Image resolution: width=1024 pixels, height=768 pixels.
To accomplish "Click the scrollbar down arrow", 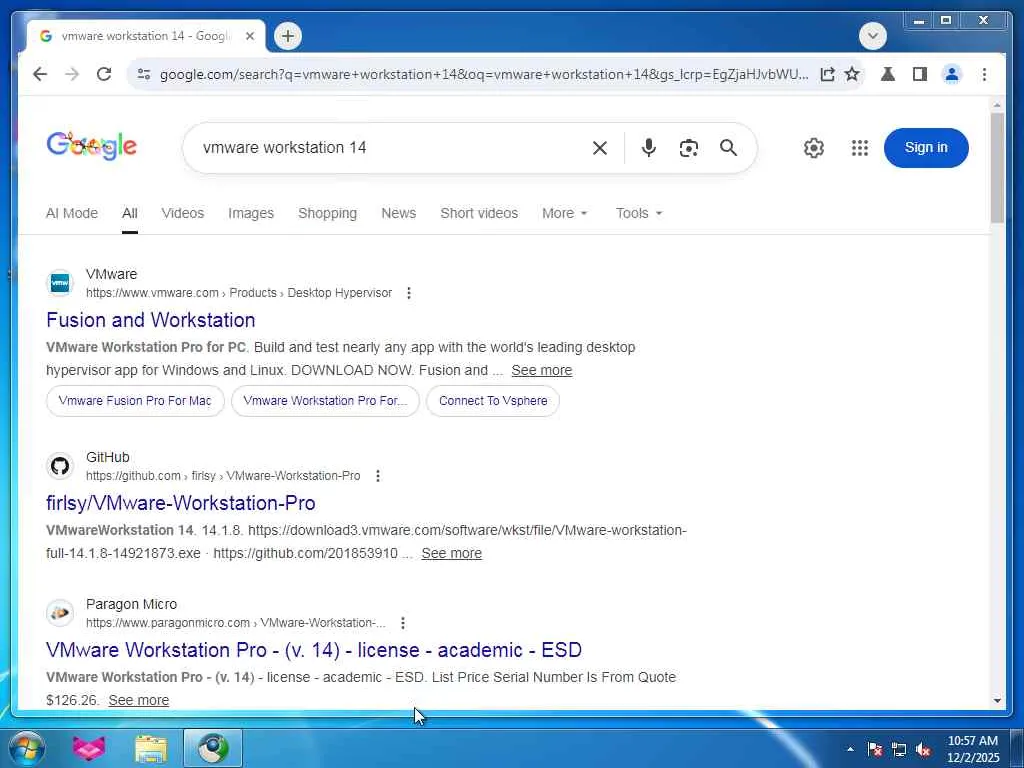I will [x=997, y=701].
